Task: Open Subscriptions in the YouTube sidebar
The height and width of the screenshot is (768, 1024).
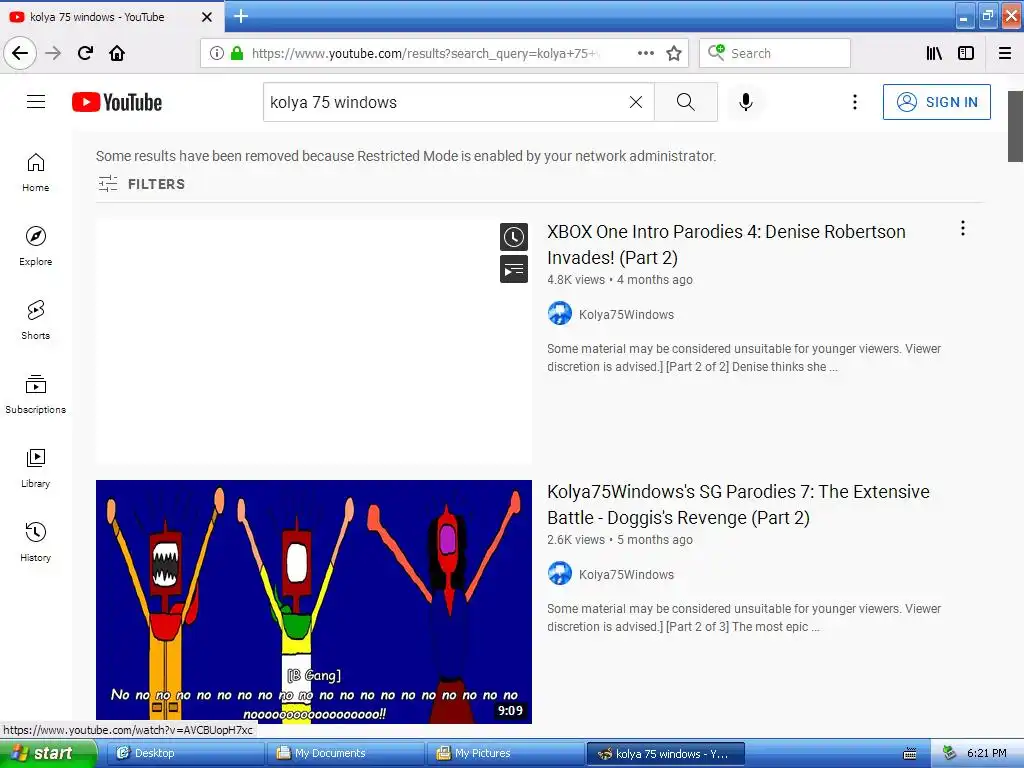Action: point(35,394)
